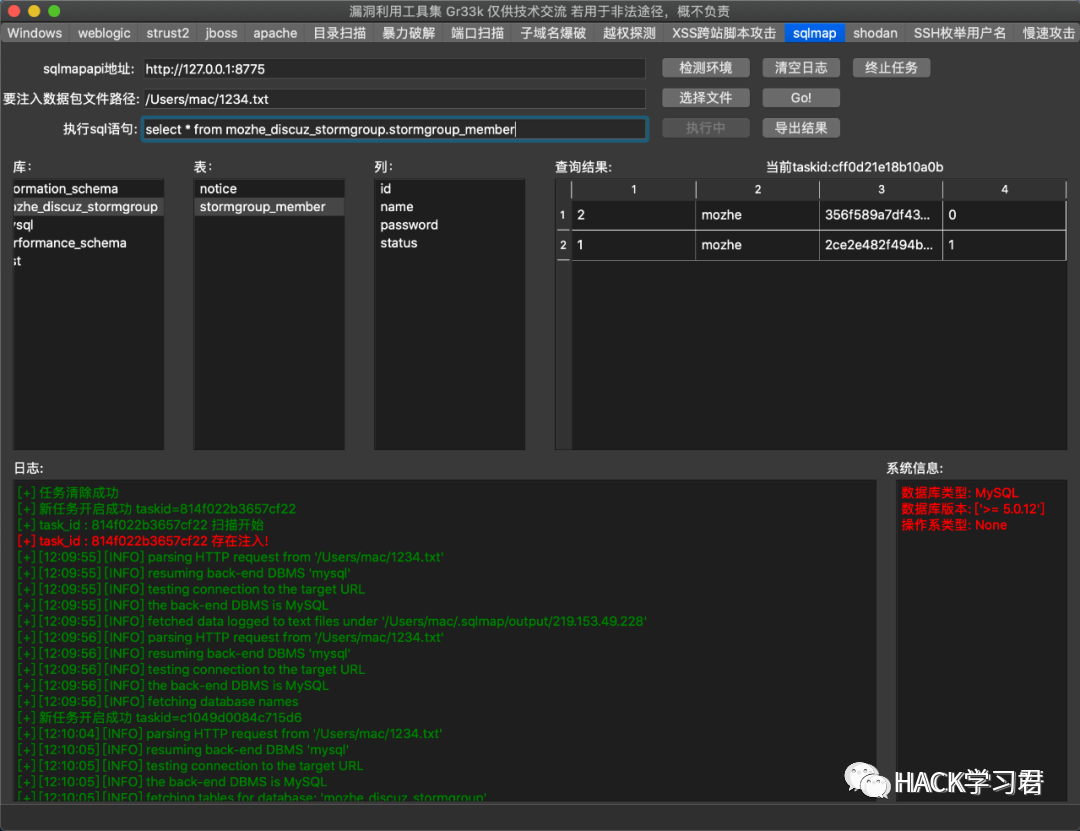Switch to 子域名爆破 tab

(553, 33)
